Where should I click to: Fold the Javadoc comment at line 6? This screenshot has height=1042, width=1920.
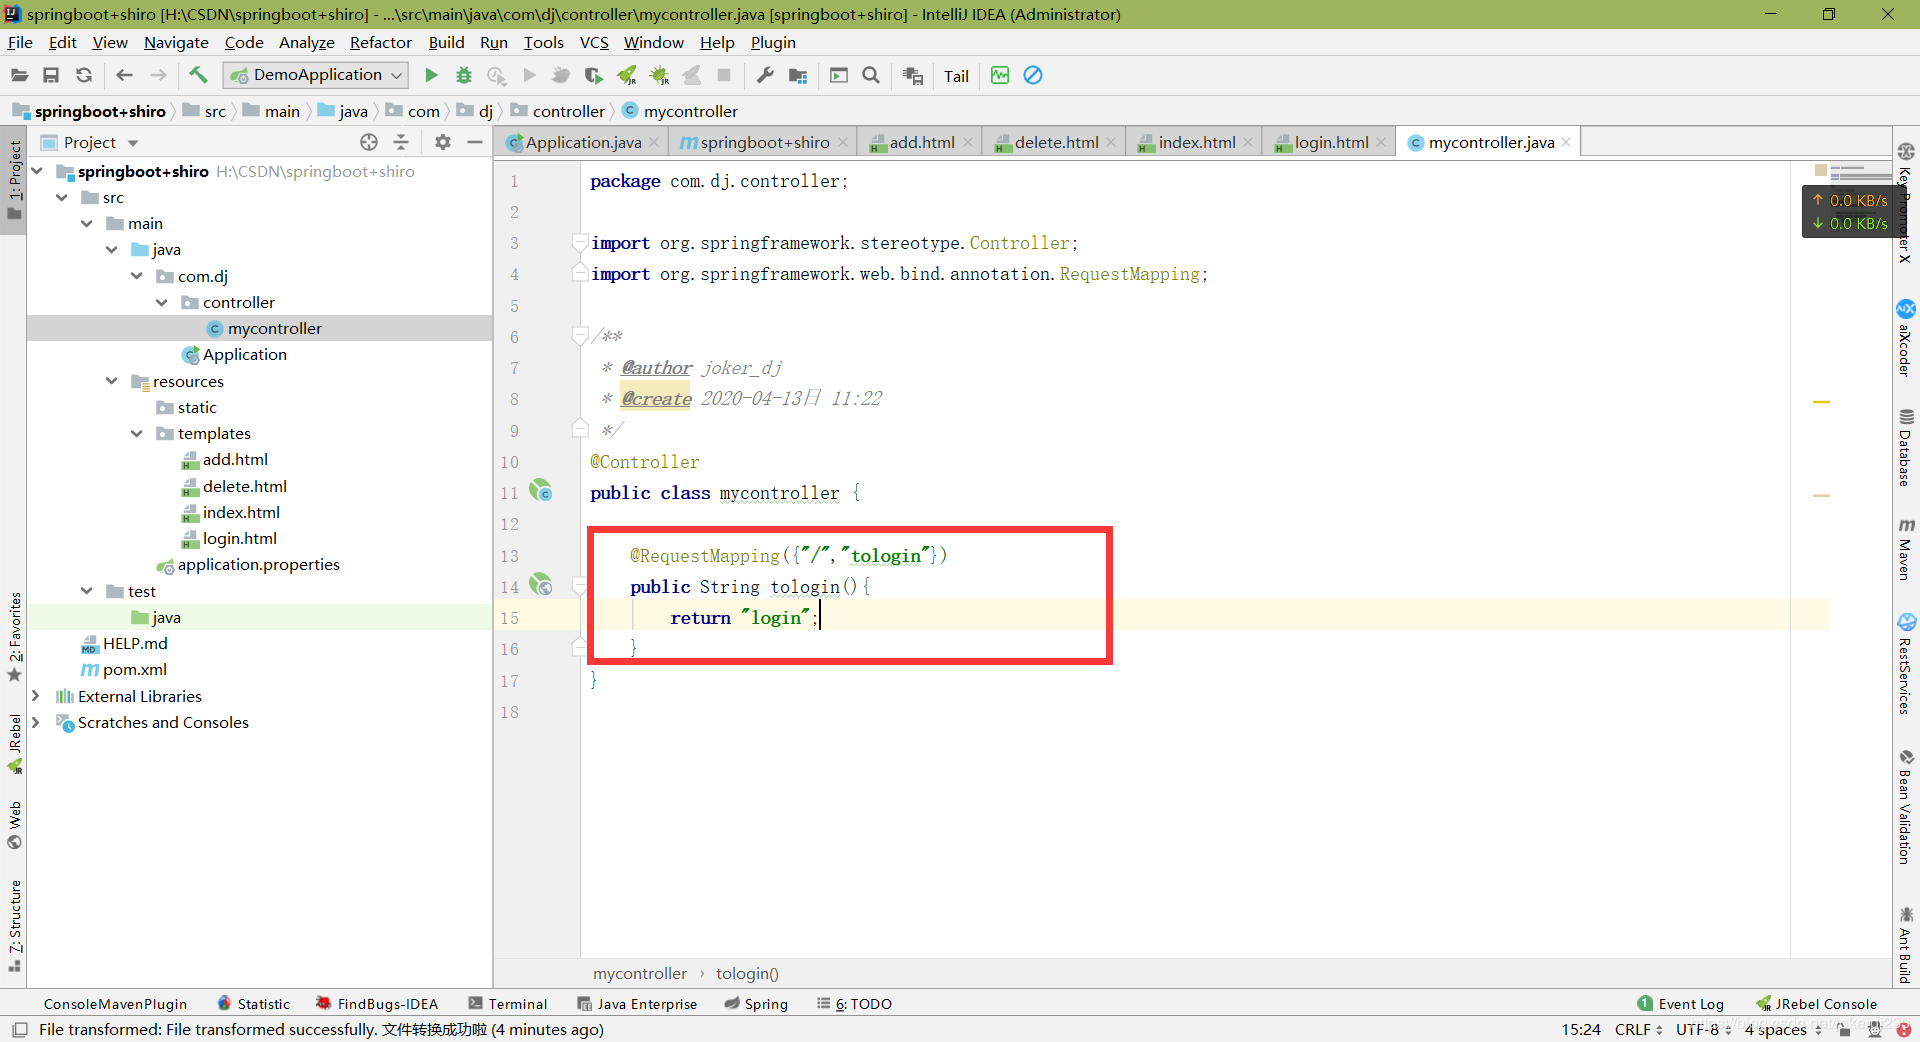pos(579,336)
